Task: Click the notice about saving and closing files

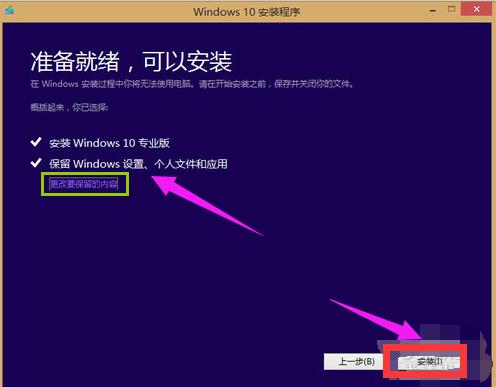Action: (x=192, y=84)
